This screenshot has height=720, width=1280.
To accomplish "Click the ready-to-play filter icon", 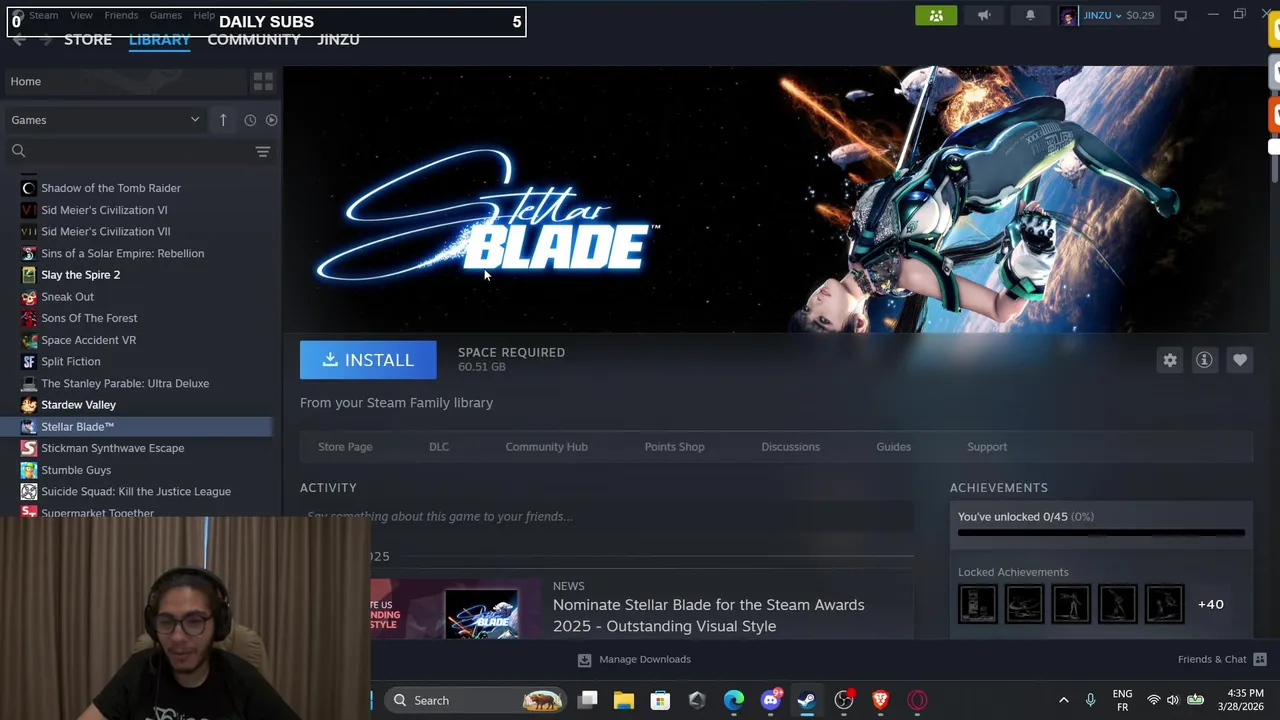I will 271,120.
